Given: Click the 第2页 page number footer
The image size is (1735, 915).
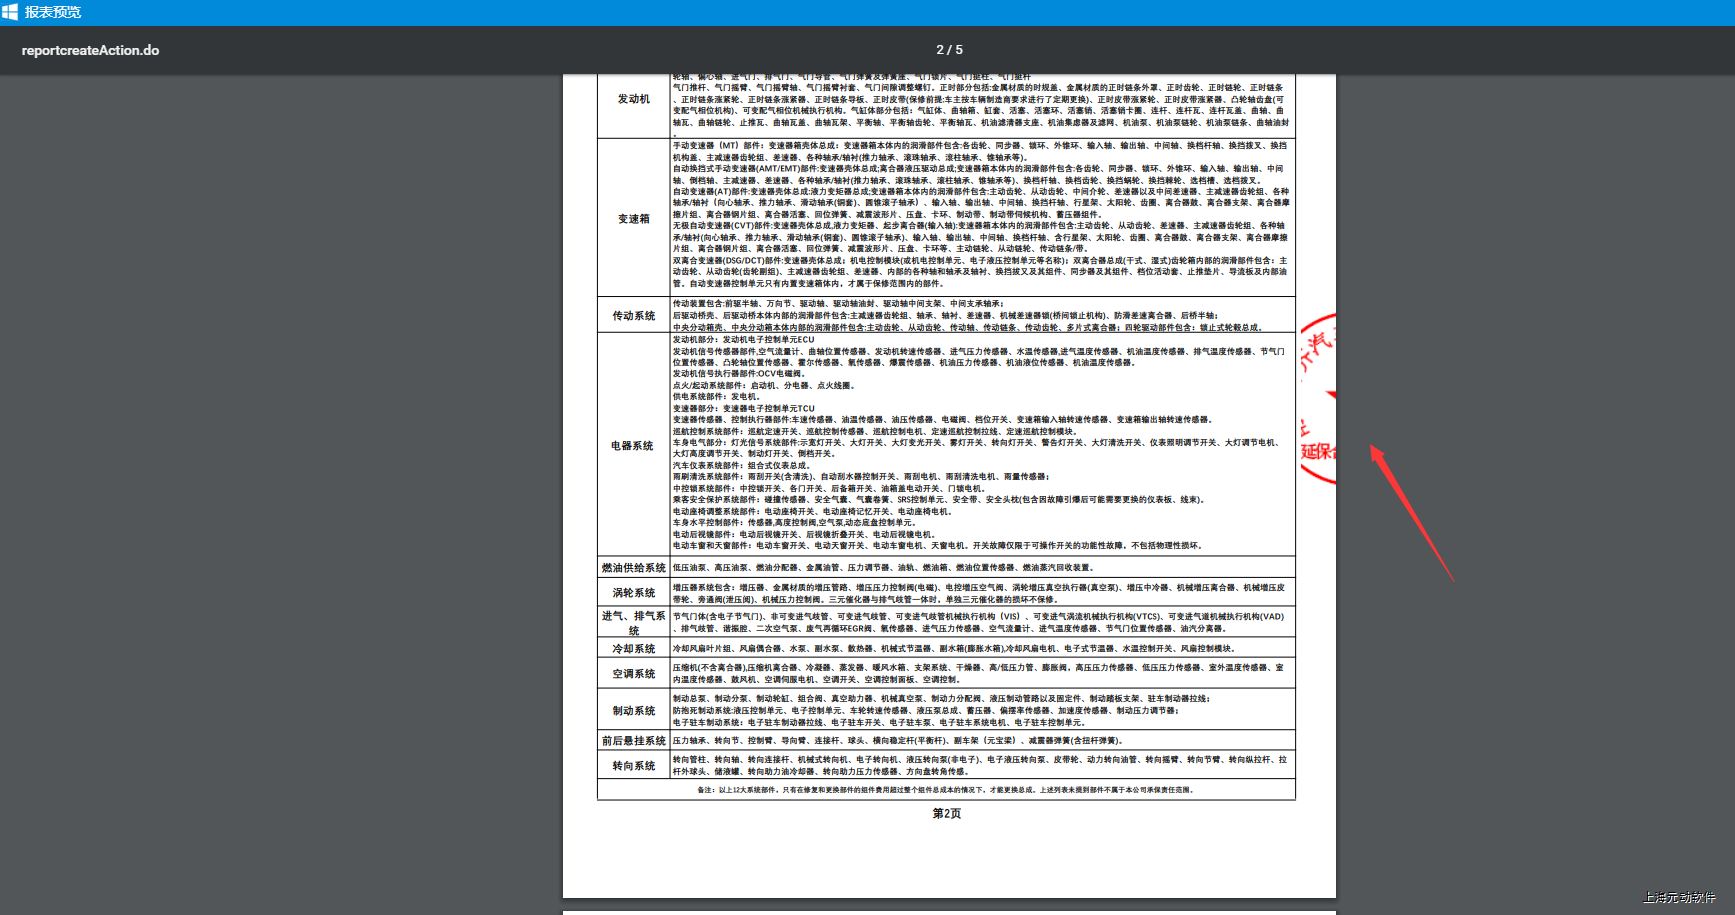Looking at the screenshot, I should point(946,813).
